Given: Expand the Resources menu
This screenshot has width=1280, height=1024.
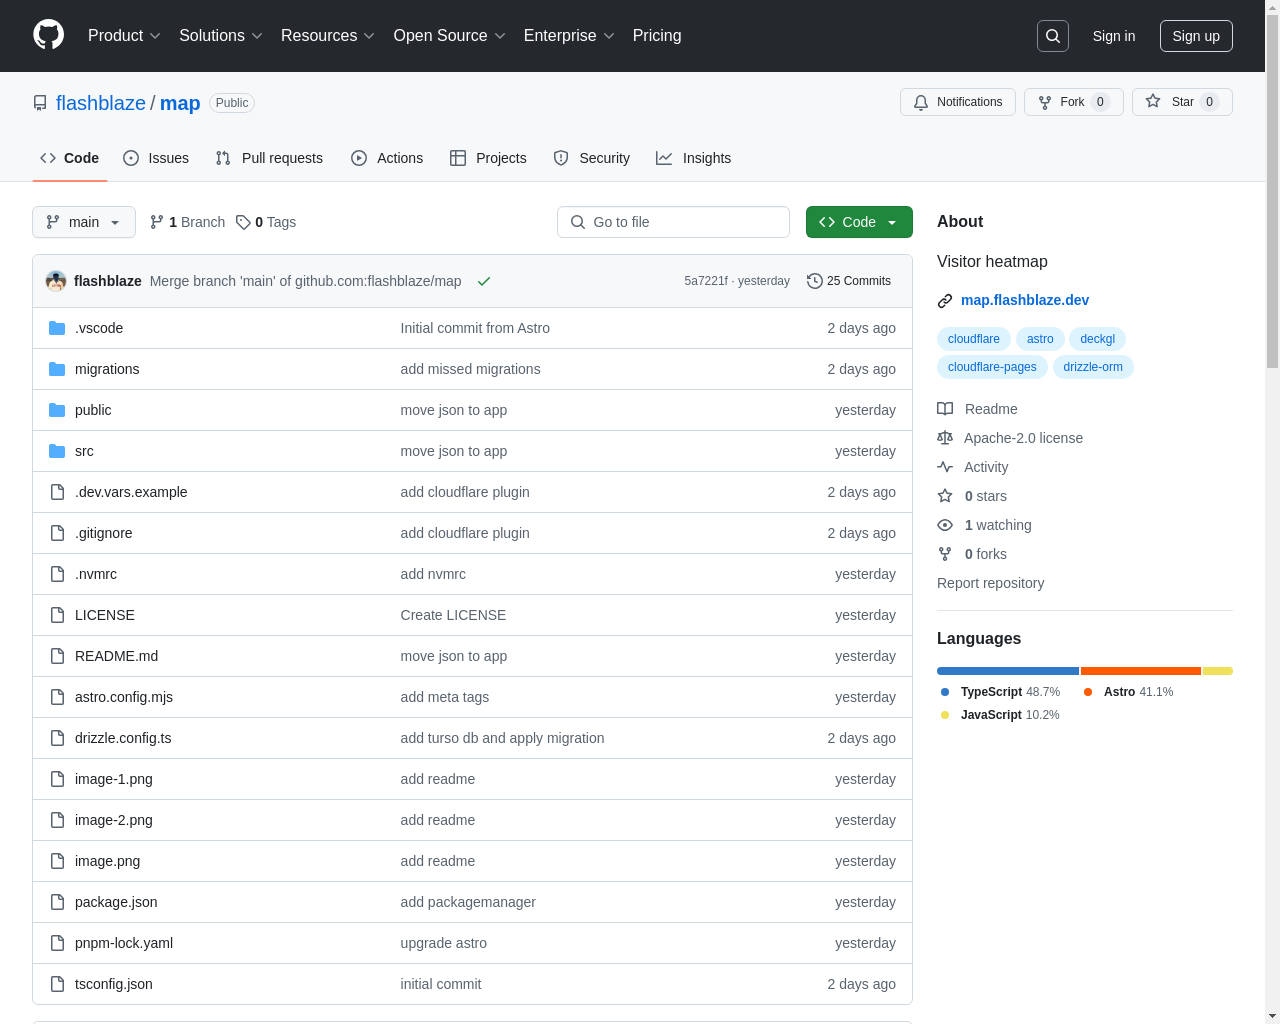Looking at the screenshot, I should click(328, 36).
